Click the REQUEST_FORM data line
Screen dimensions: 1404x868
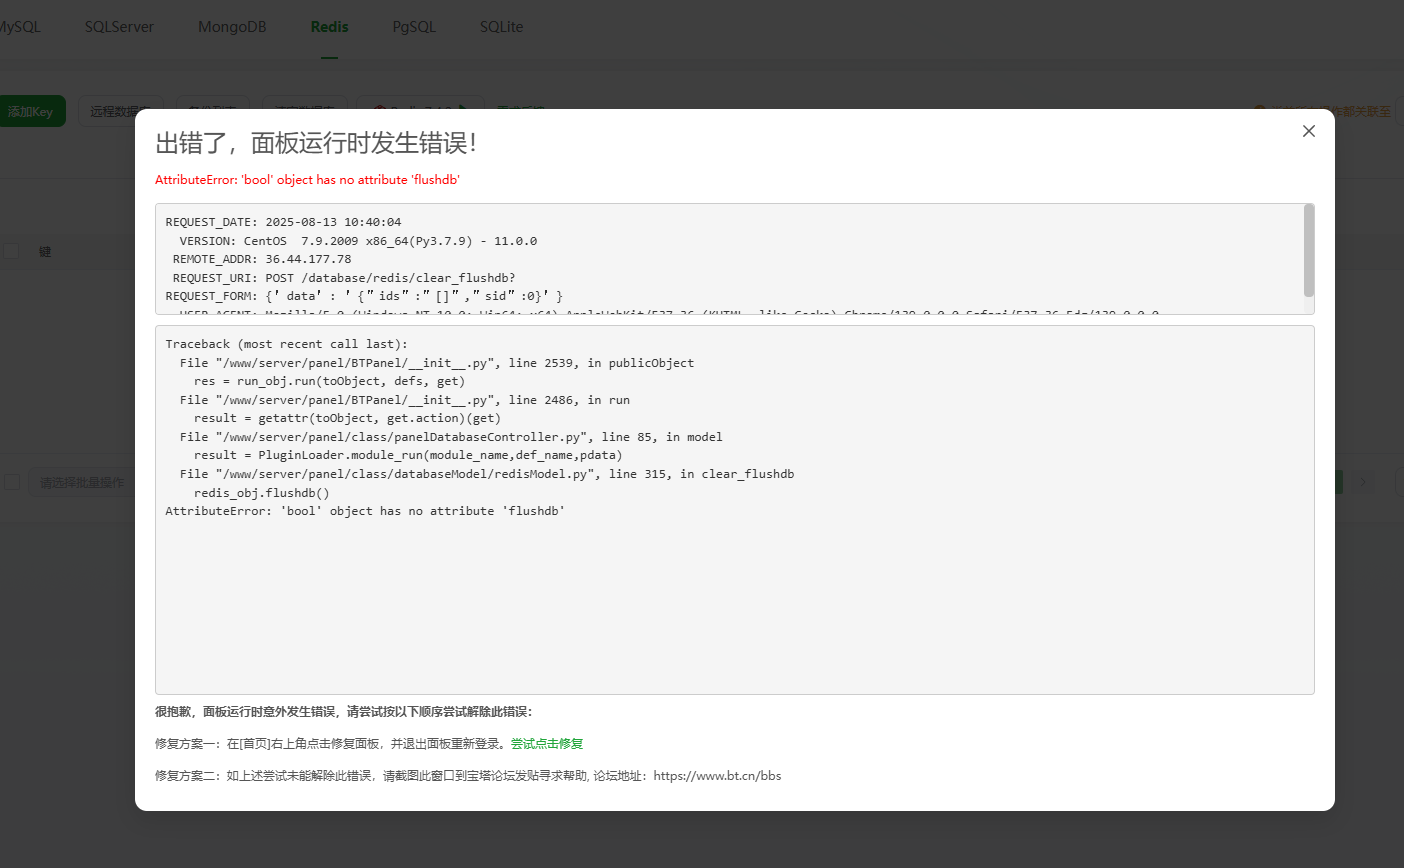point(364,296)
